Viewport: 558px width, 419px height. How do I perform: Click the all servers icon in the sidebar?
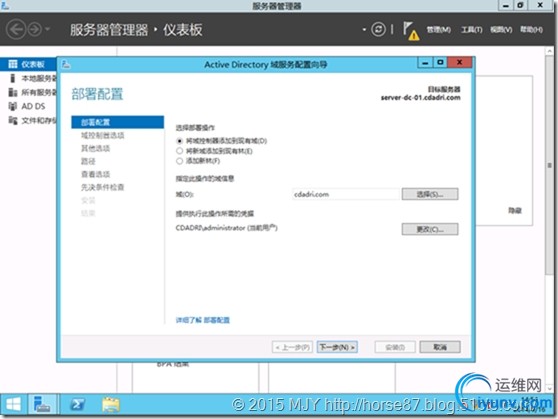coord(13,93)
